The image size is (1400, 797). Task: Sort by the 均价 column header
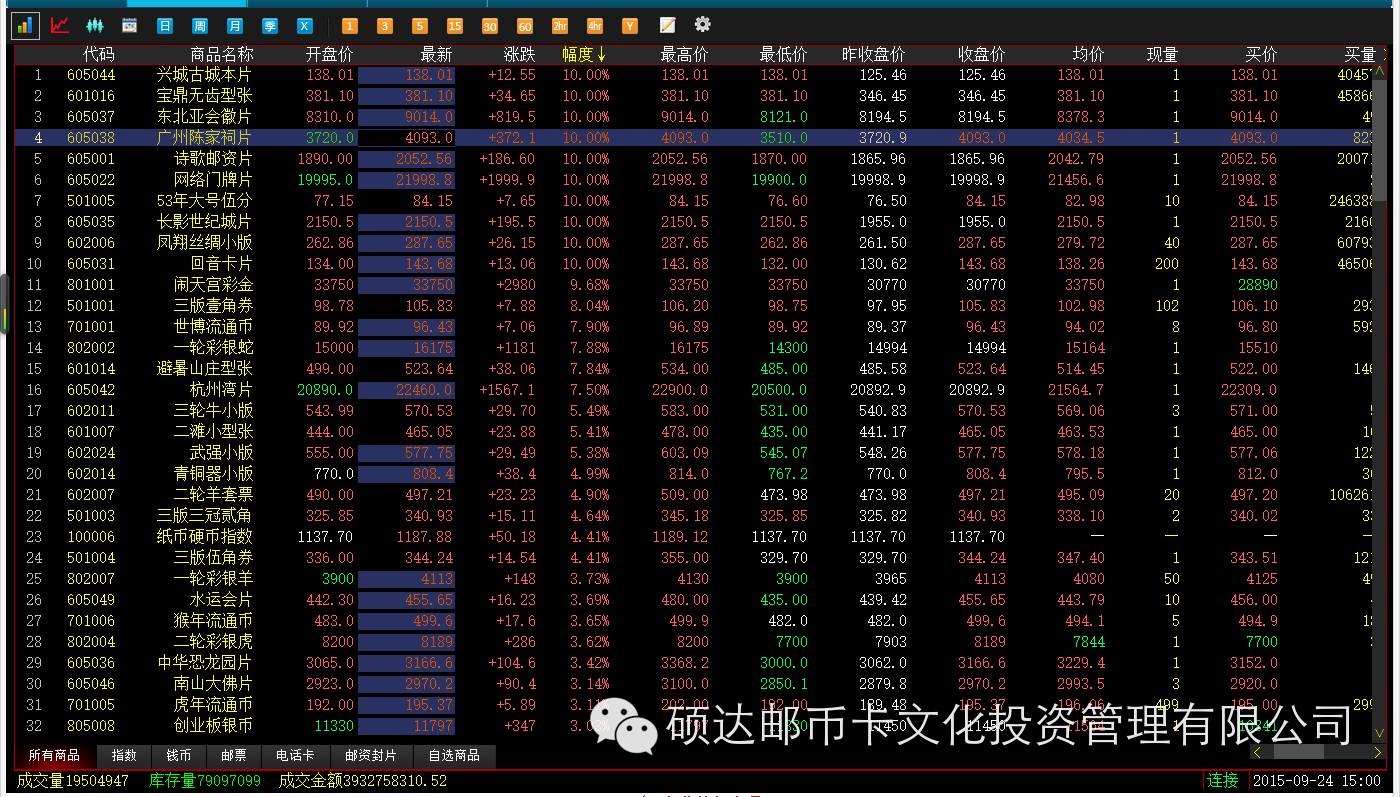pyautogui.click(x=1089, y=55)
